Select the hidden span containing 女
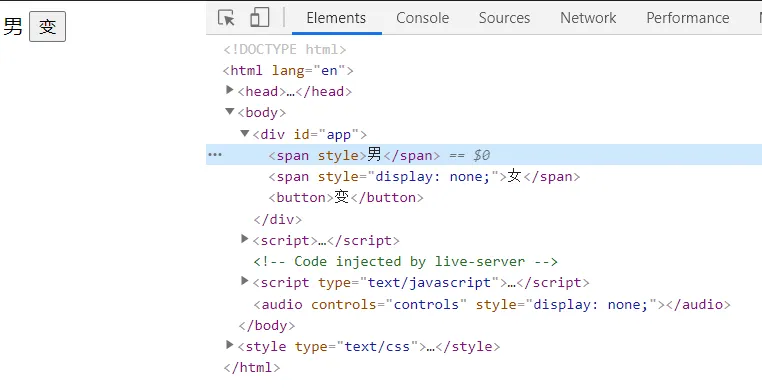 [x=424, y=176]
